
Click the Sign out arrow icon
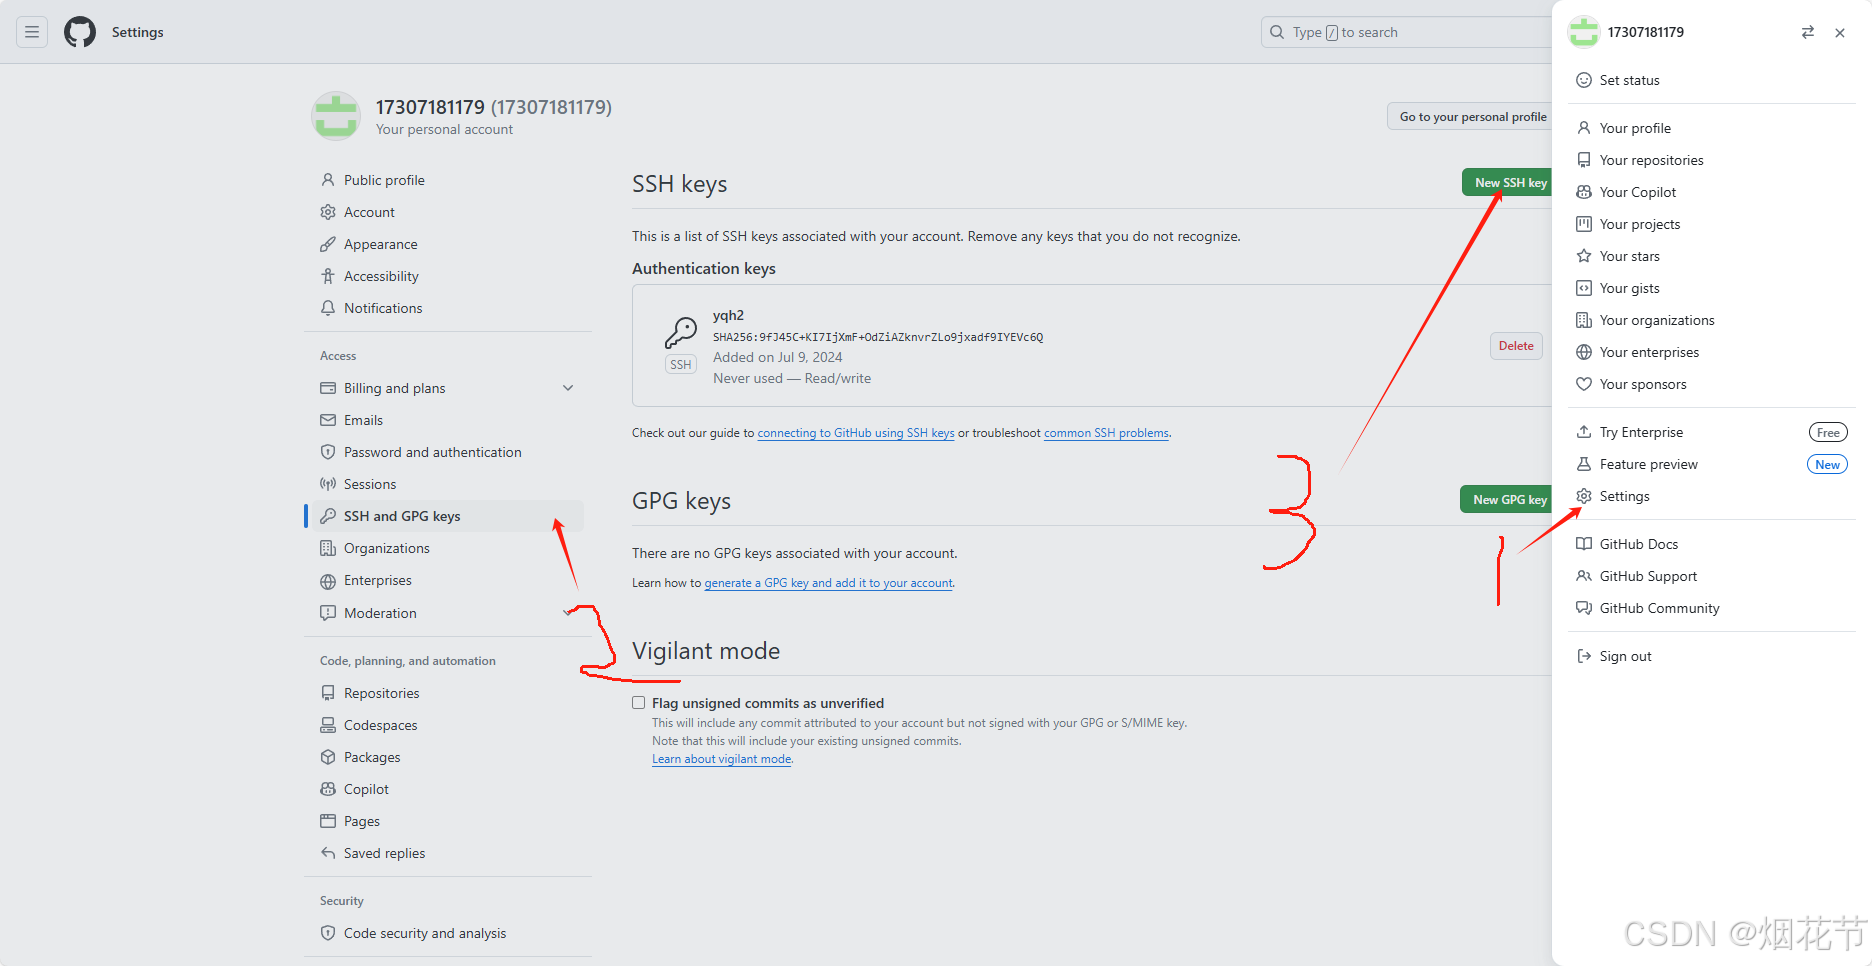pyautogui.click(x=1584, y=656)
